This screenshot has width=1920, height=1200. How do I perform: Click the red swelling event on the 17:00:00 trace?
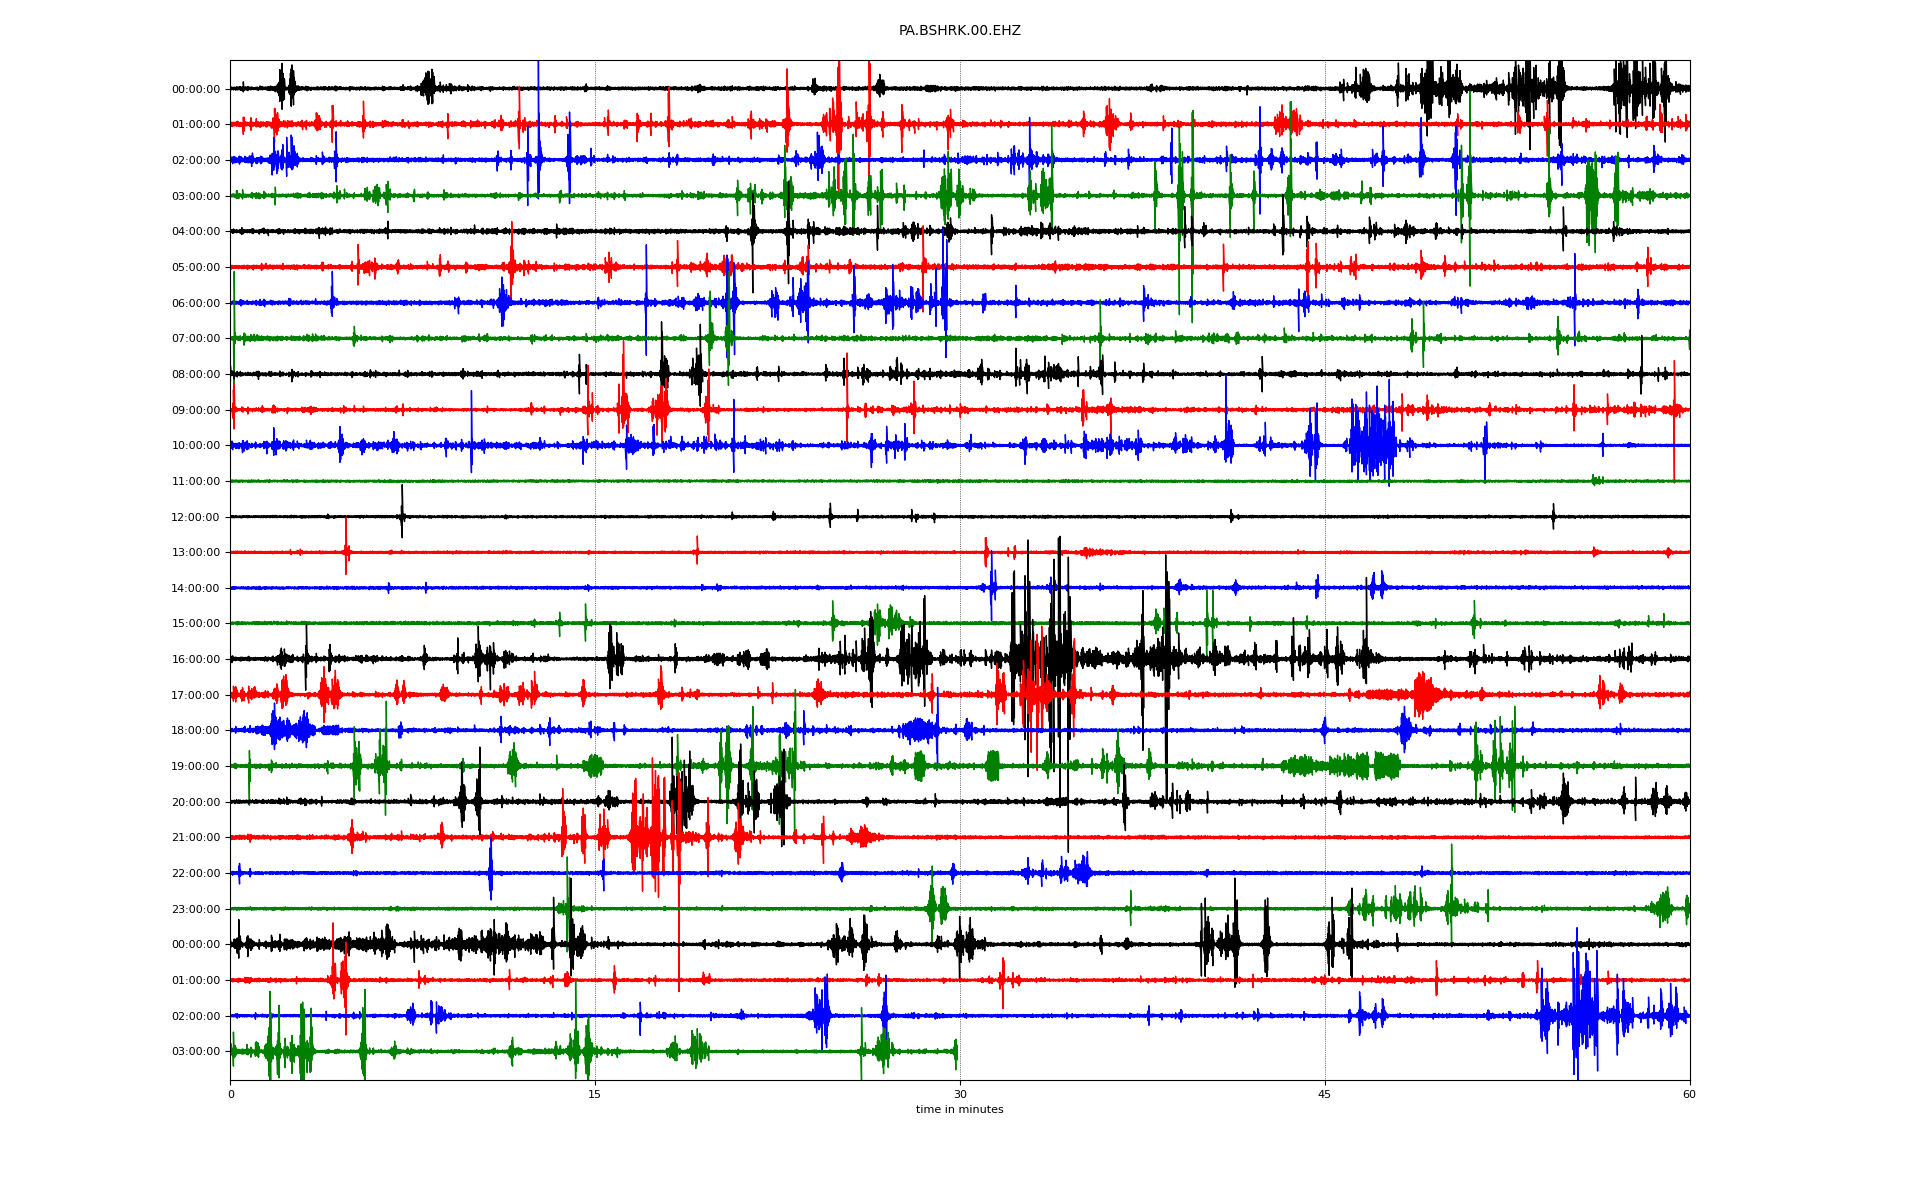[1425, 694]
